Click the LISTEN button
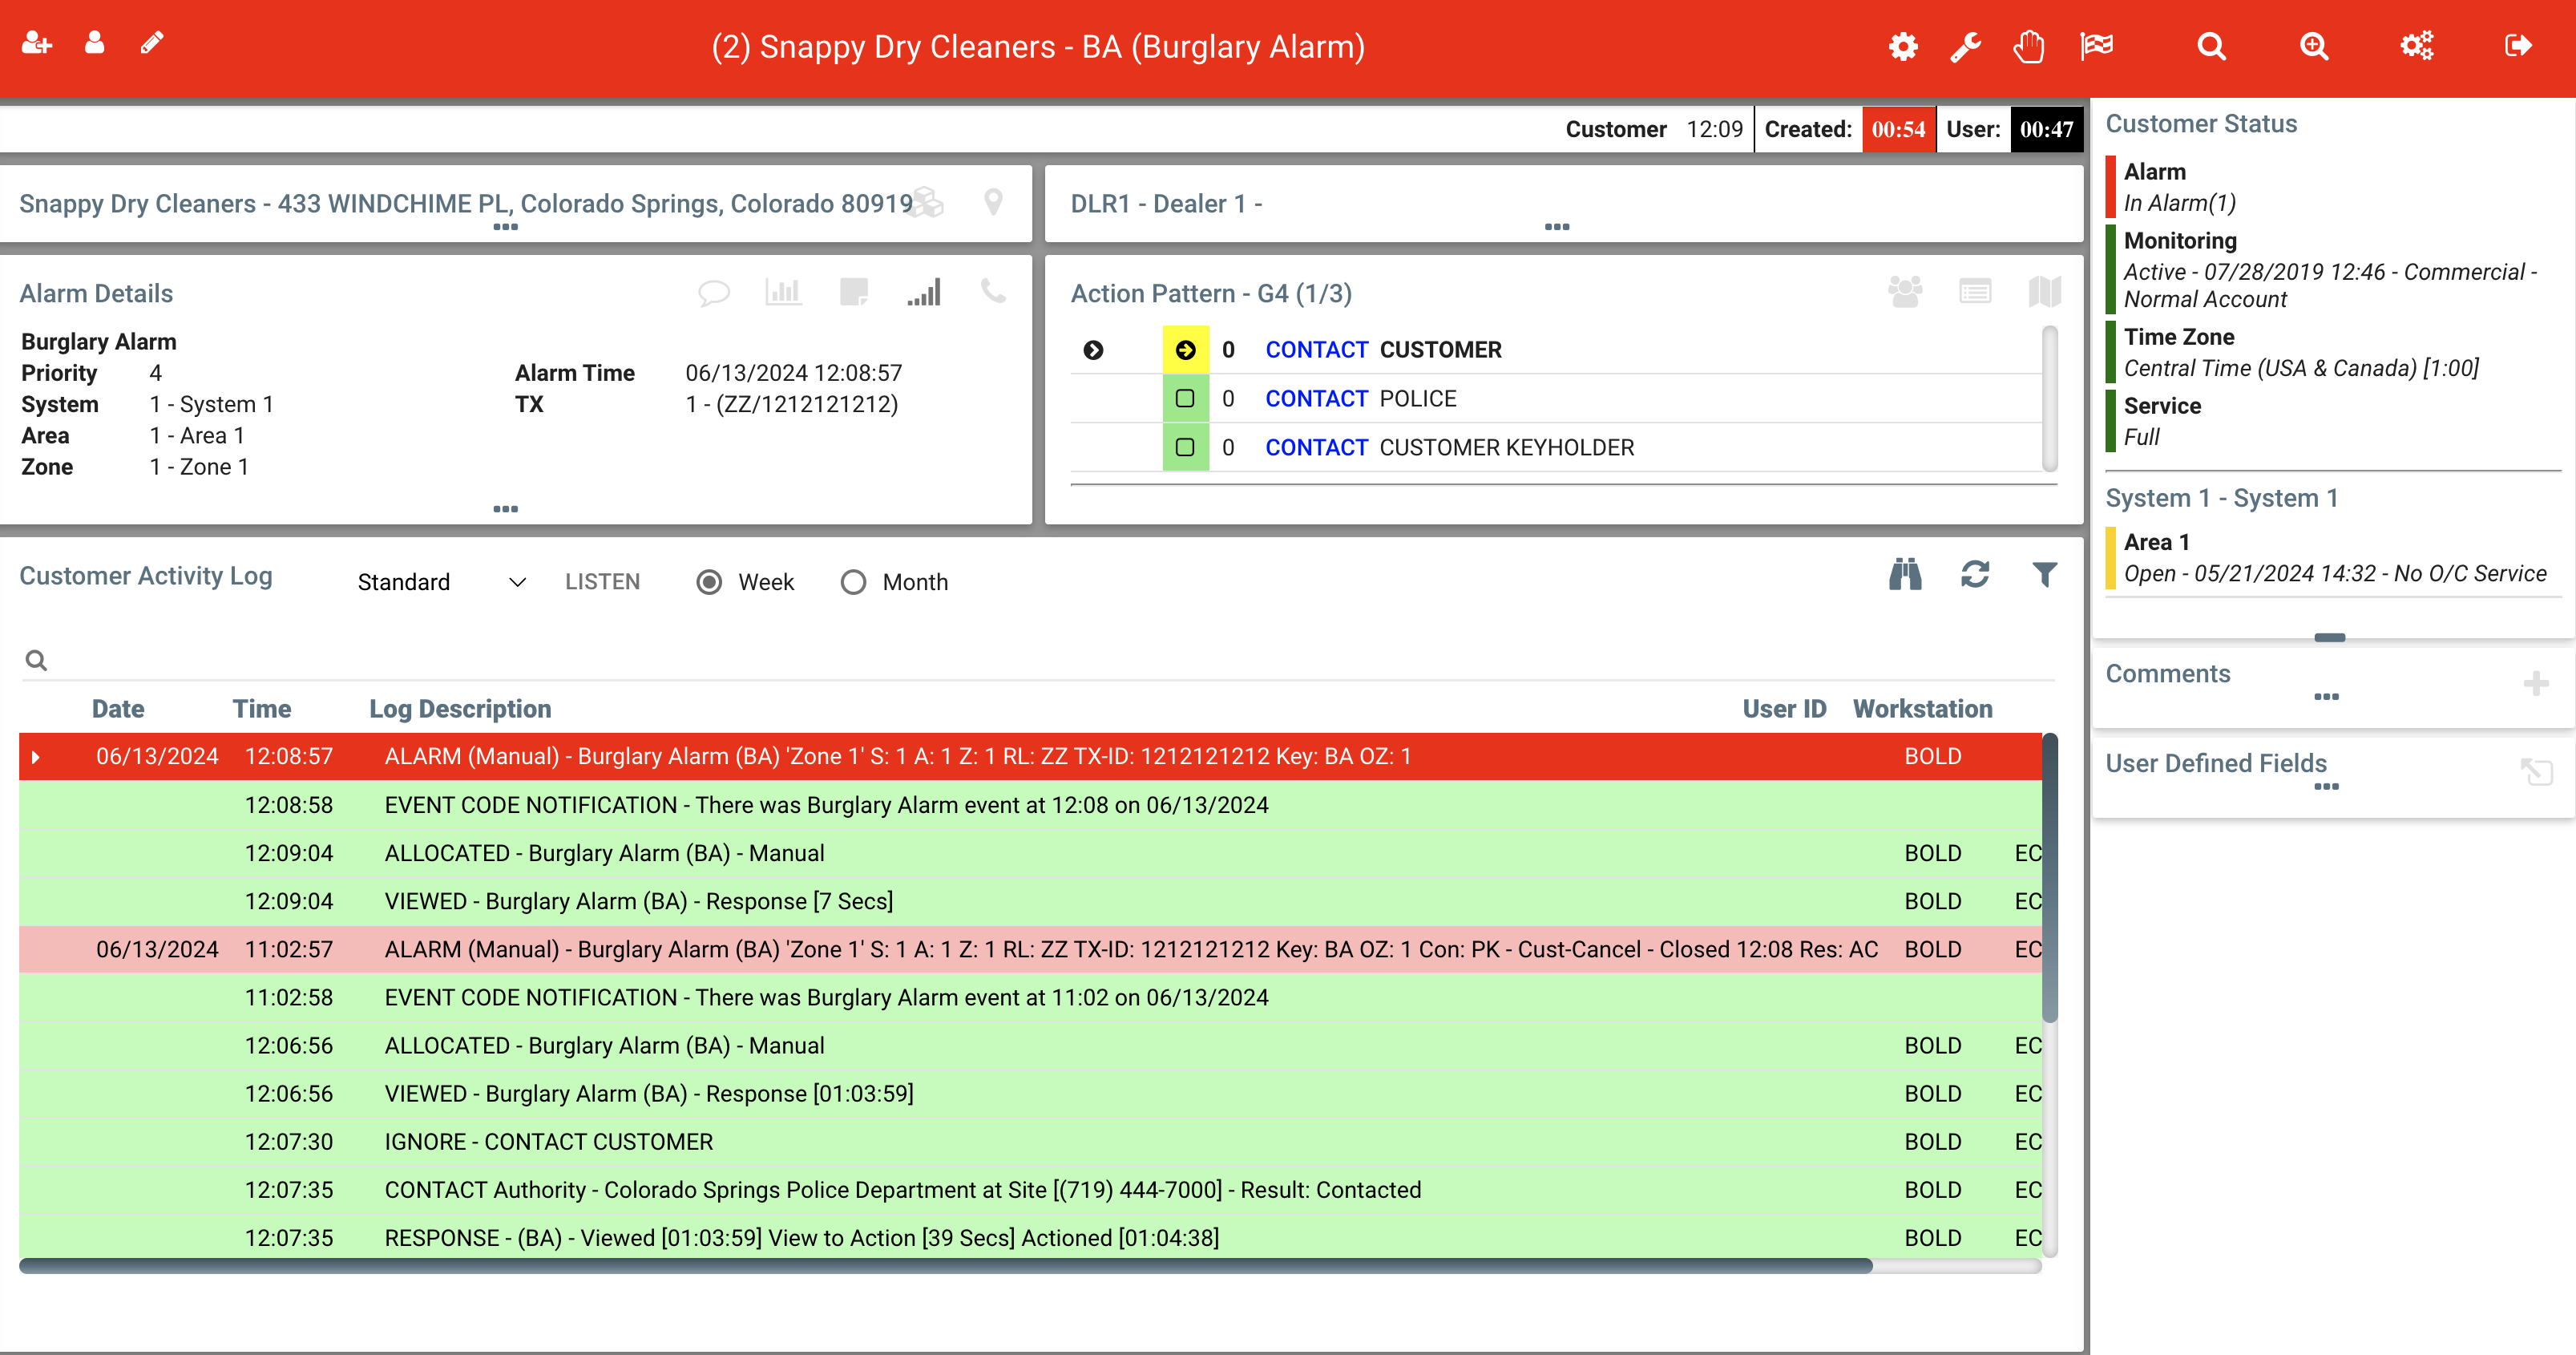The height and width of the screenshot is (1355, 2576). coord(602,582)
